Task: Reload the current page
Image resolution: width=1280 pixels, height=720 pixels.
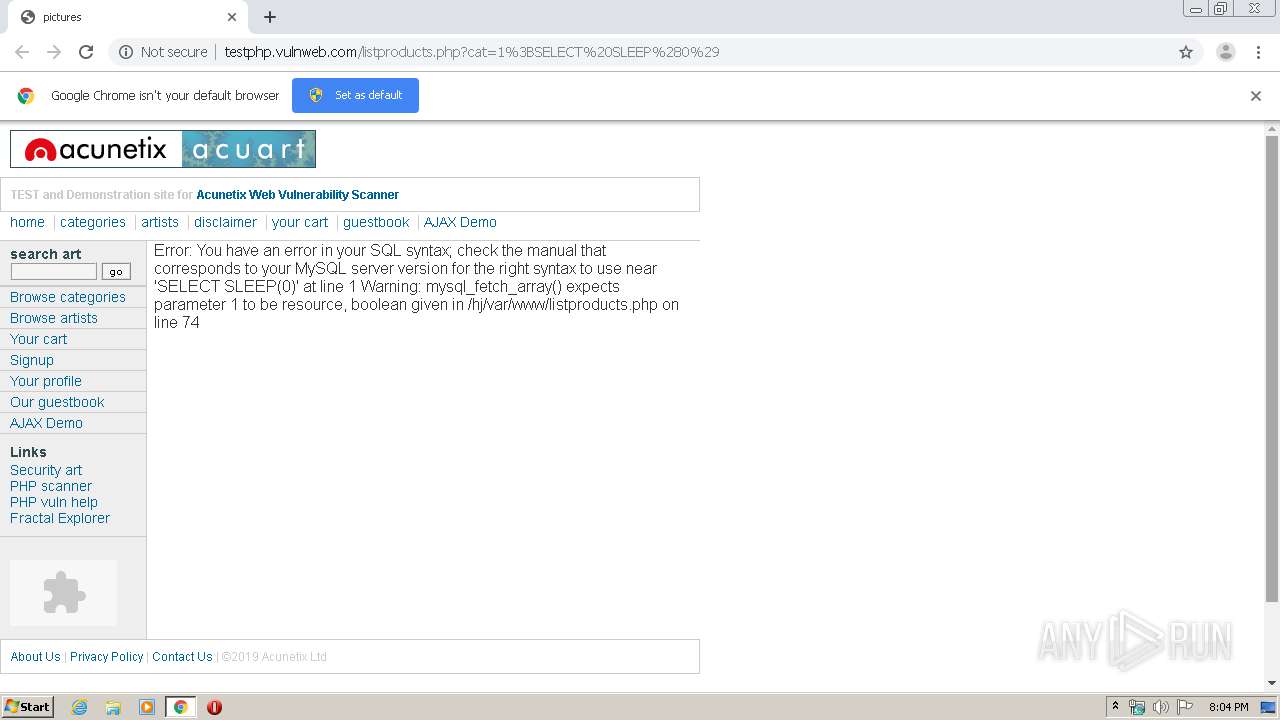Action: pos(86,52)
